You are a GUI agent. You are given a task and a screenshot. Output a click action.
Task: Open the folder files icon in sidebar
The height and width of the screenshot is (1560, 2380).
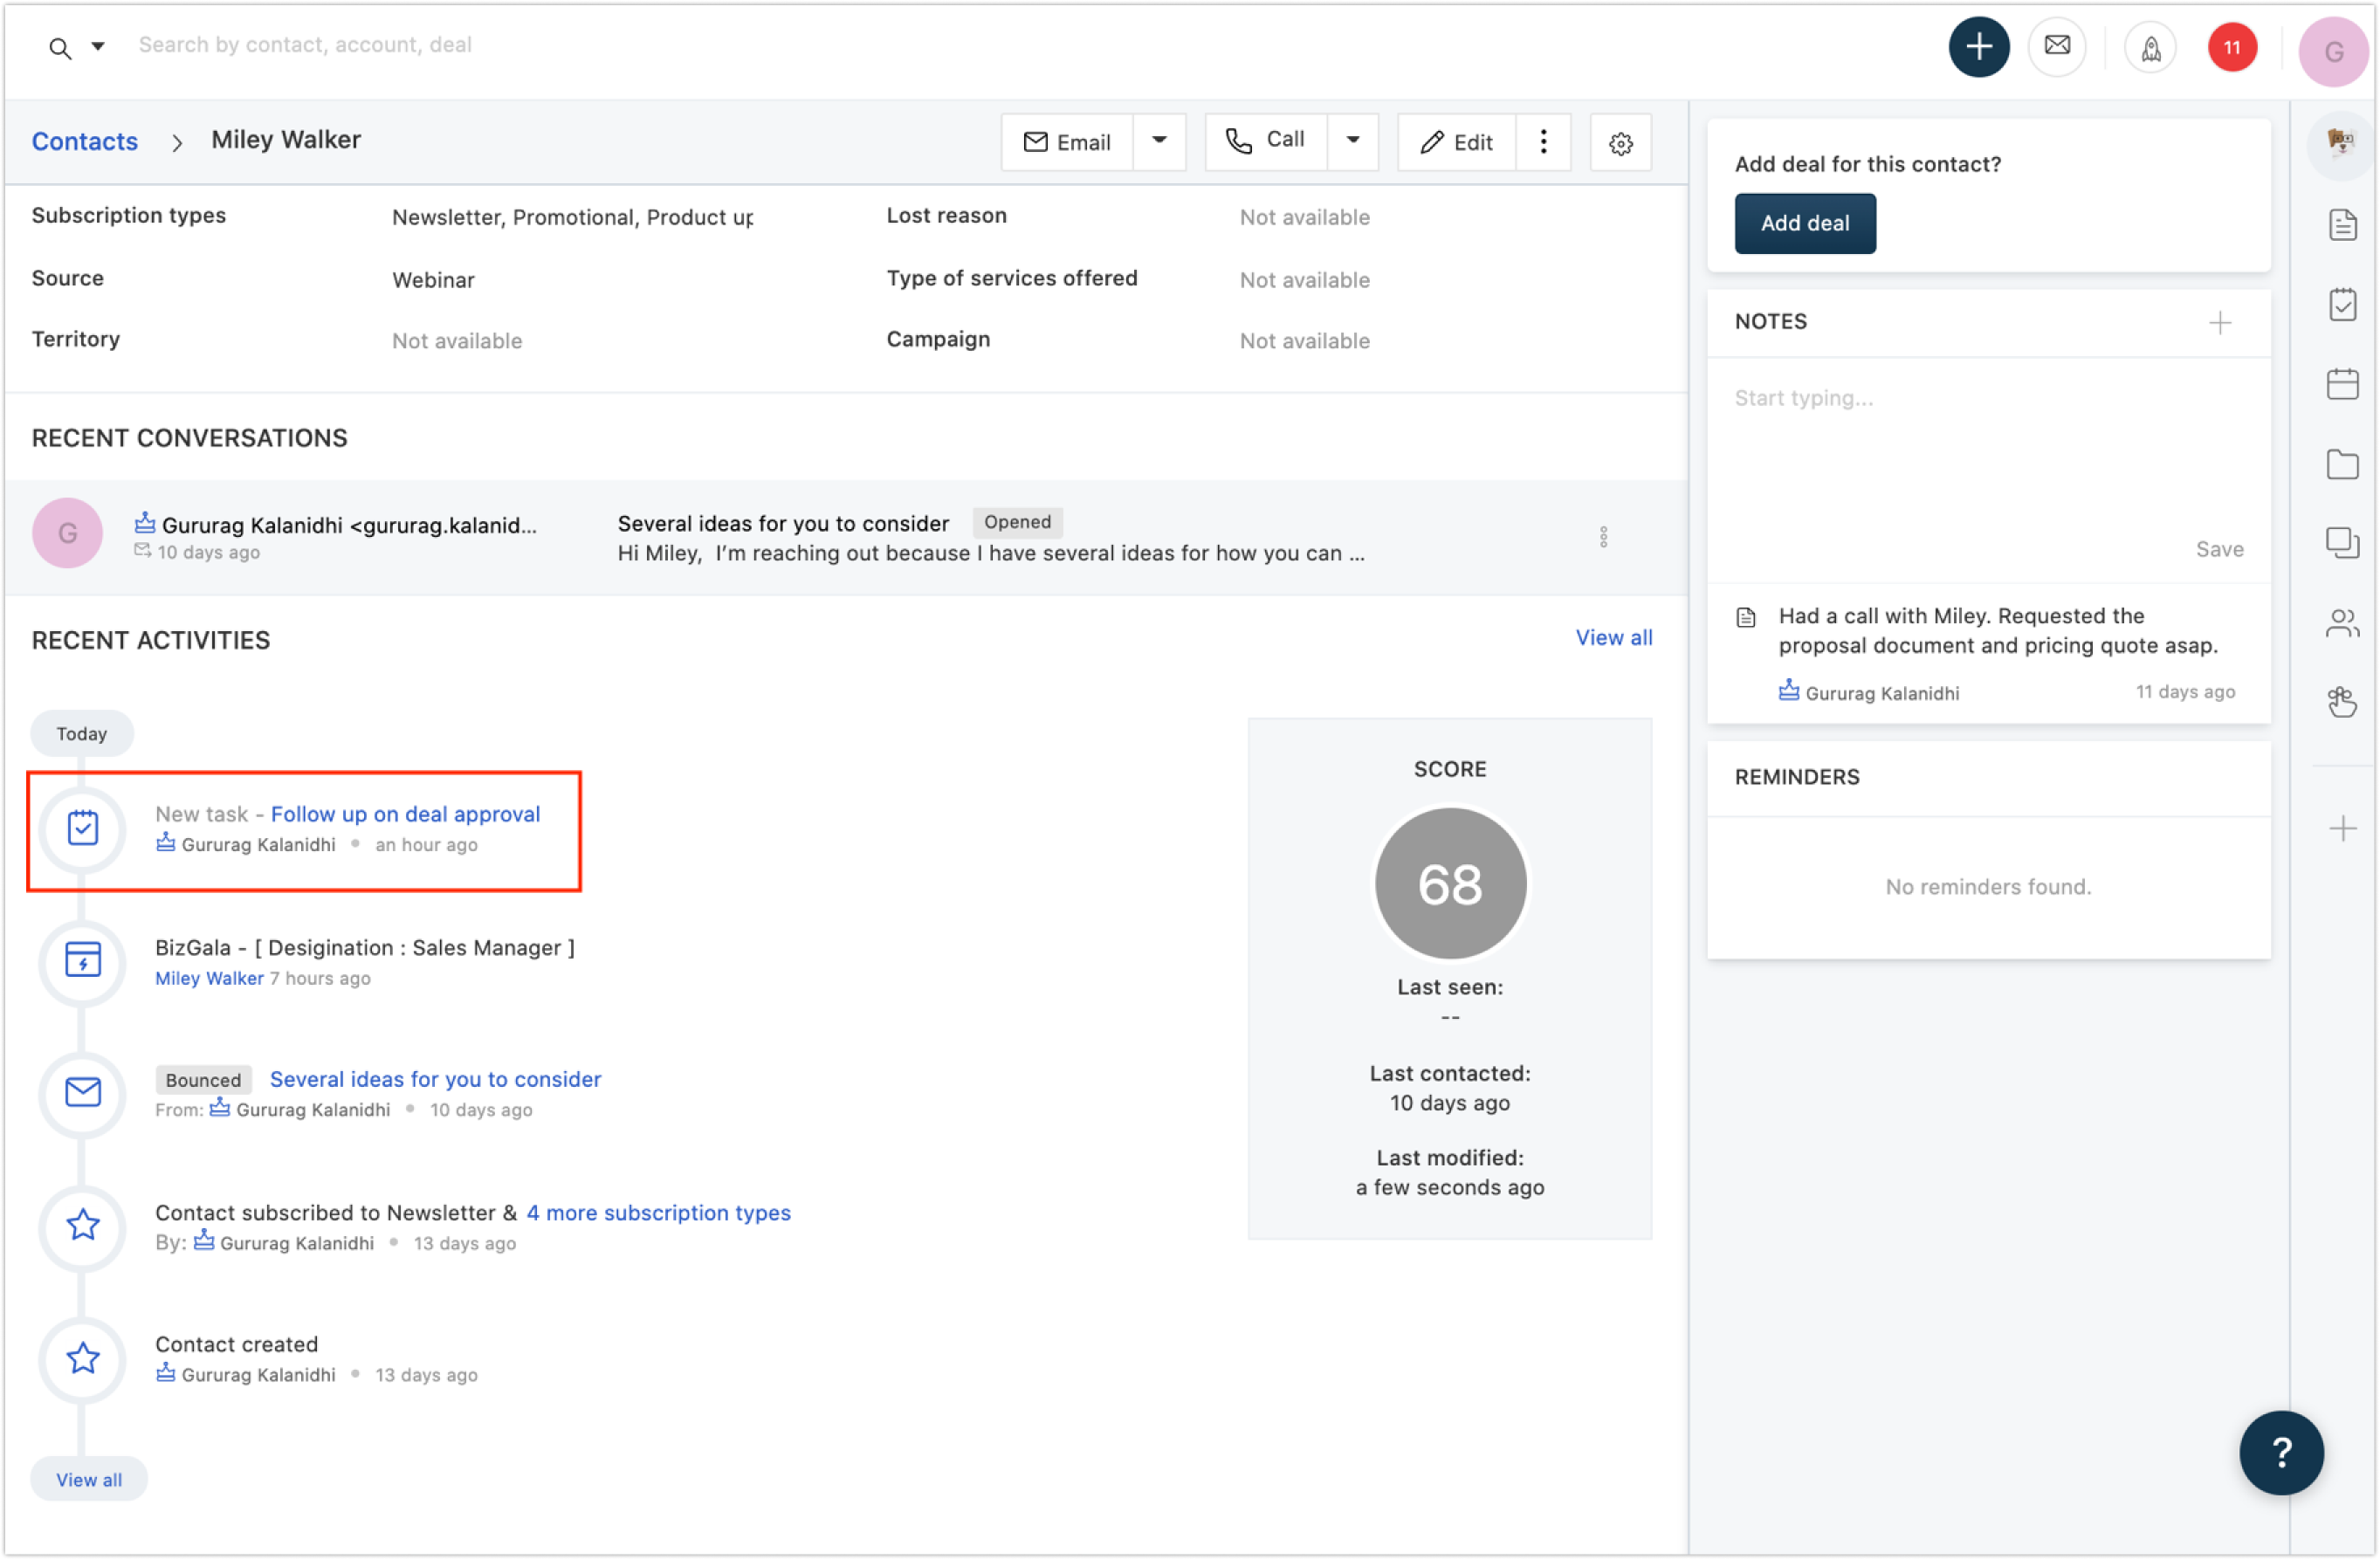pyautogui.click(x=2342, y=464)
